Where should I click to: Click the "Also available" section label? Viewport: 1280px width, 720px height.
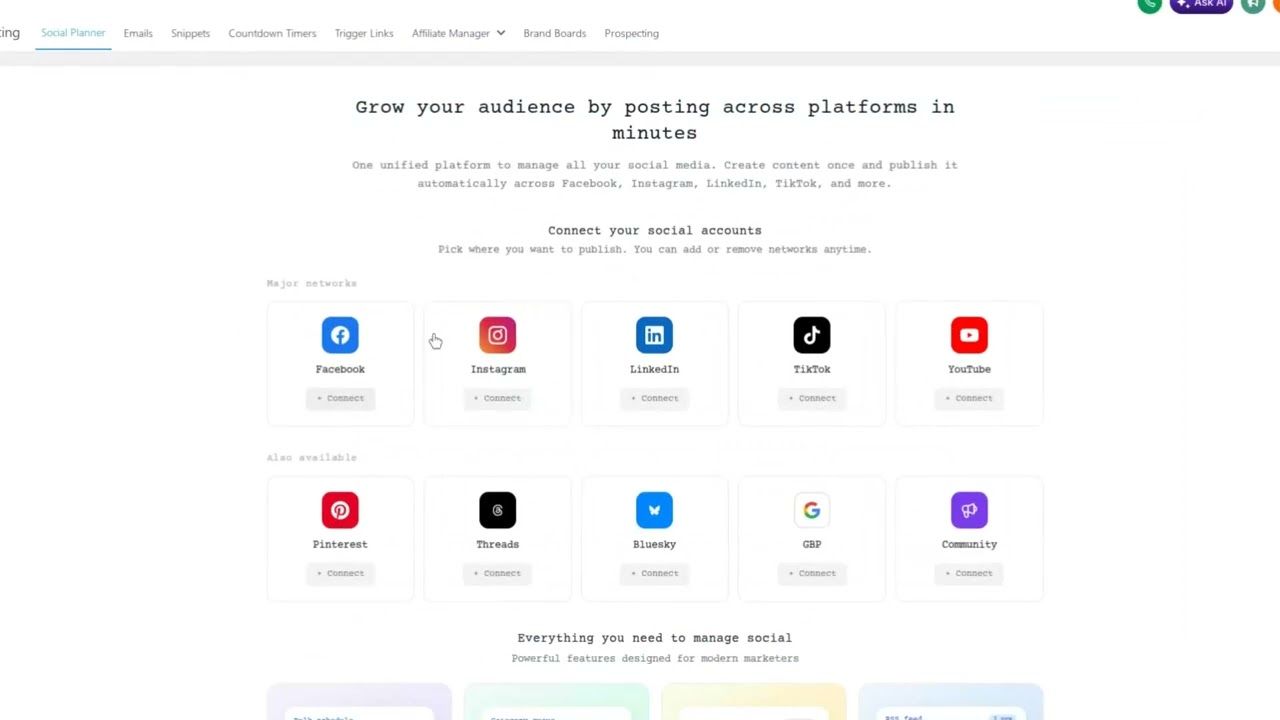coord(311,457)
